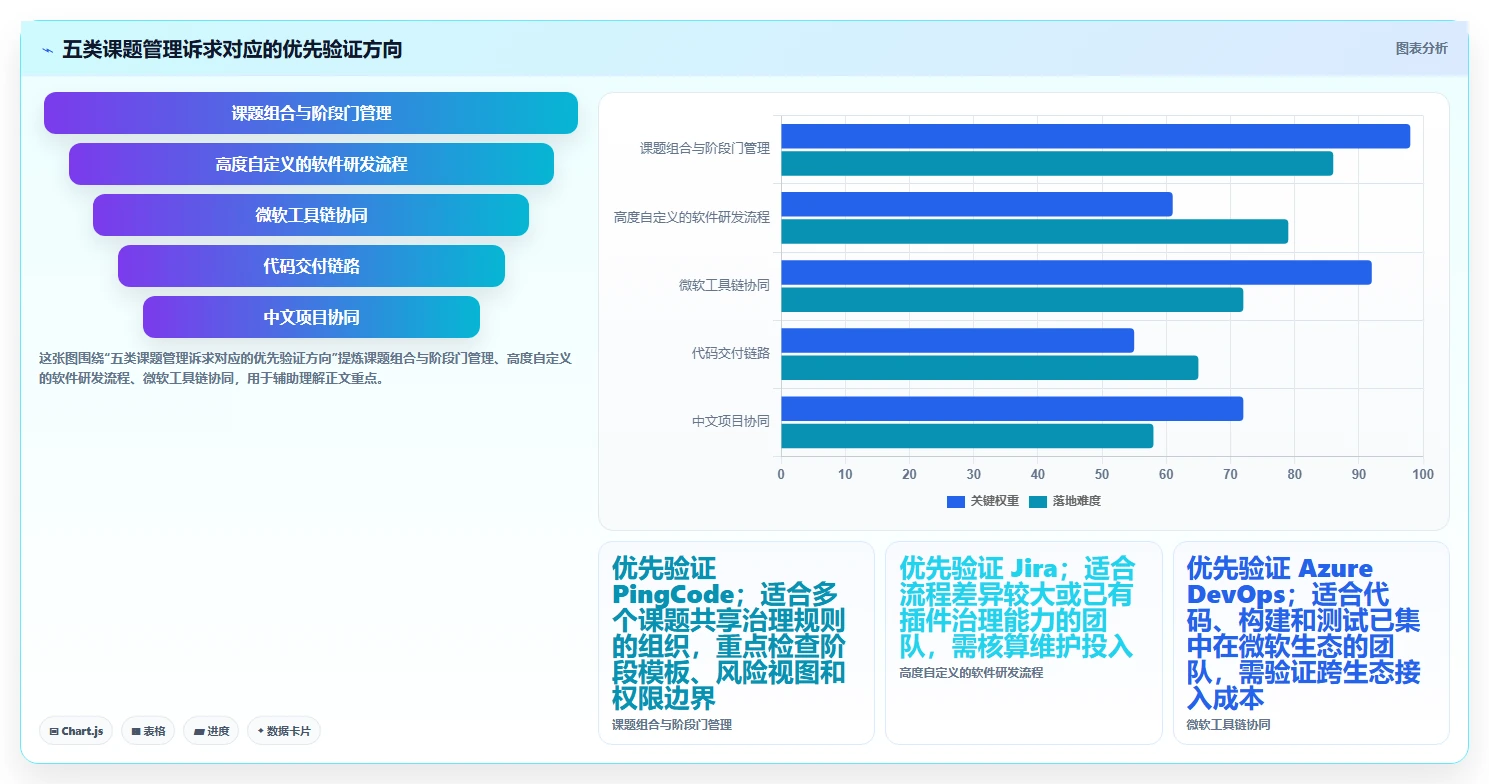
Task: Click the 高度自定义的软件研发流程 y-axis label
Action: pyautogui.click(x=692, y=217)
